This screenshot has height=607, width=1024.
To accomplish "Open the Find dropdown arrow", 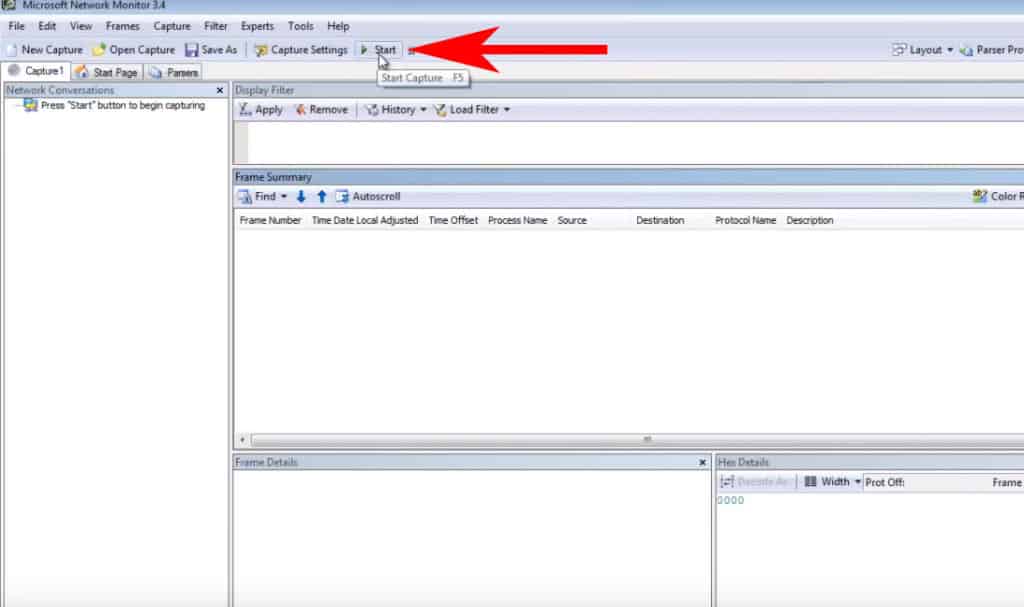I will click(284, 196).
